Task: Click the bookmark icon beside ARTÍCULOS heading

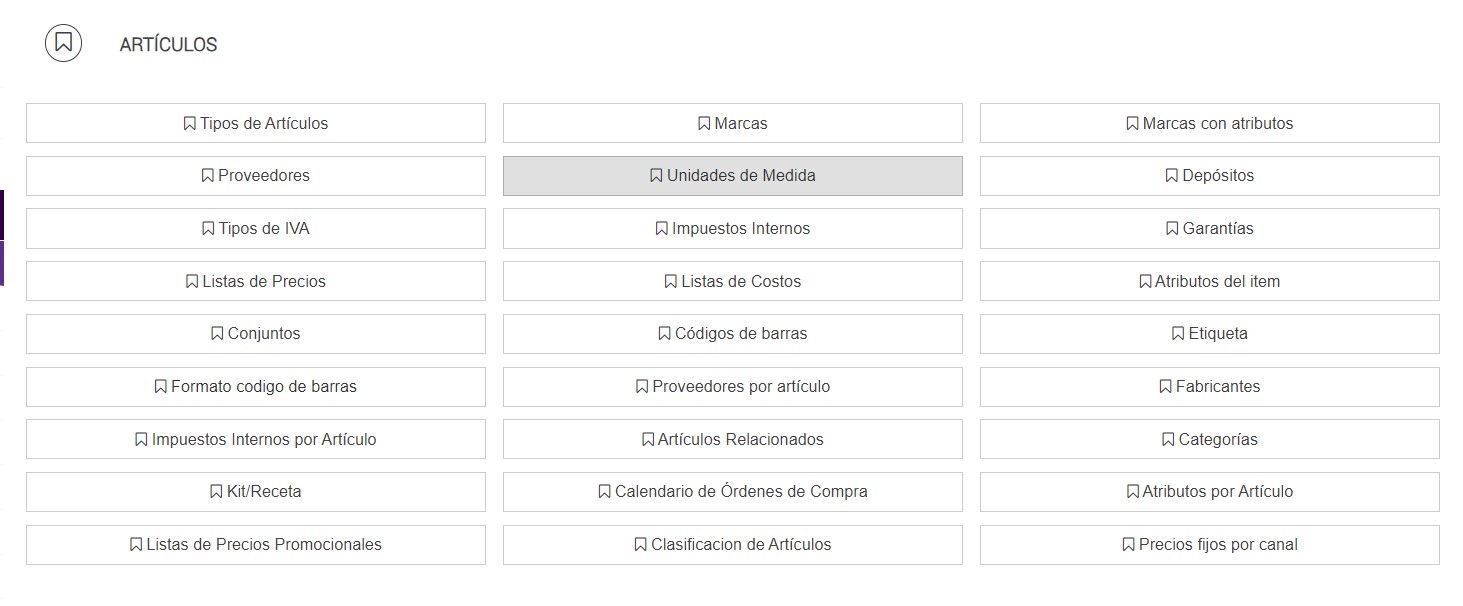Action: click(x=65, y=43)
